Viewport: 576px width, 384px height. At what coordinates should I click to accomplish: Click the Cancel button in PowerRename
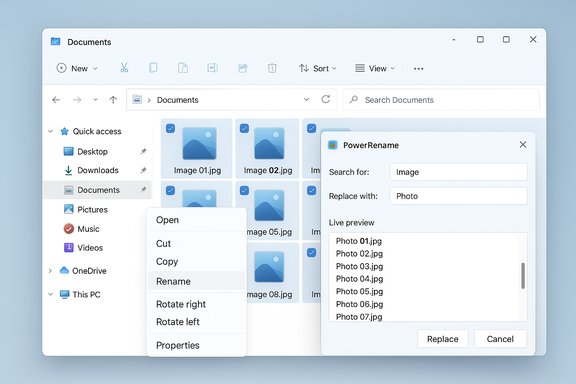[500, 339]
